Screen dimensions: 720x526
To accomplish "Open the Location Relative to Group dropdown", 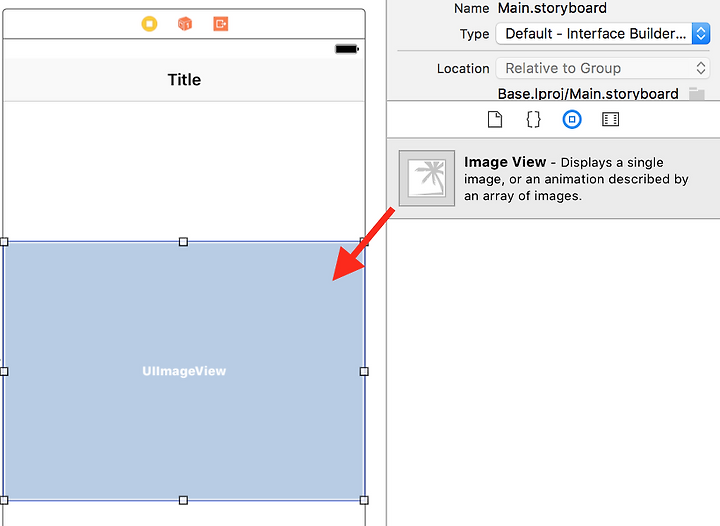I will (602, 68).
